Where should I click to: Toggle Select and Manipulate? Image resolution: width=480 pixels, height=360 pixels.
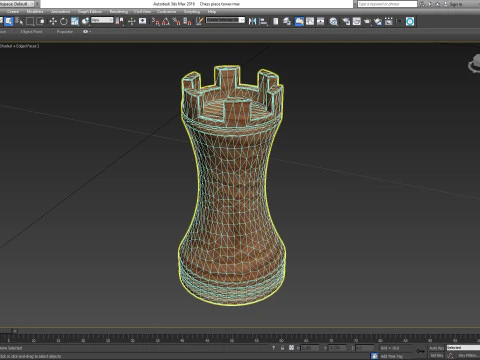pyautogui.click(x=132, y=21)
